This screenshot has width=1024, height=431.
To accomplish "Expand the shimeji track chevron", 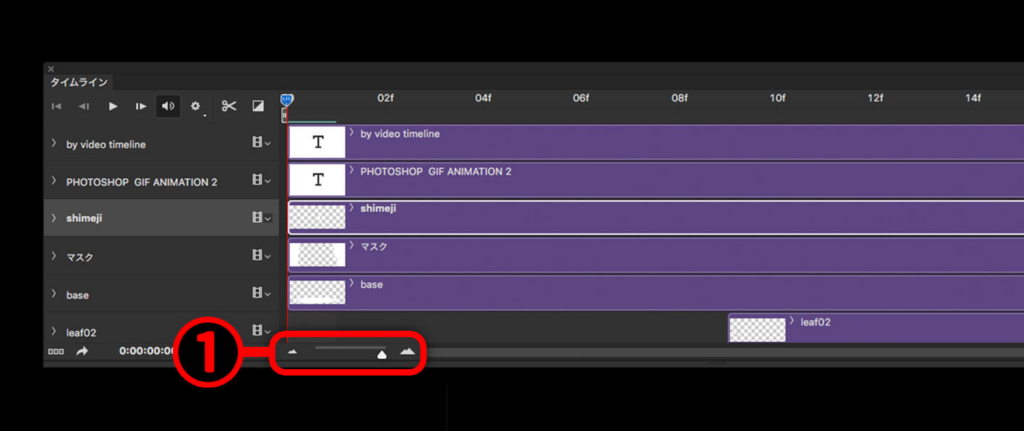I will tap(54, 217).
